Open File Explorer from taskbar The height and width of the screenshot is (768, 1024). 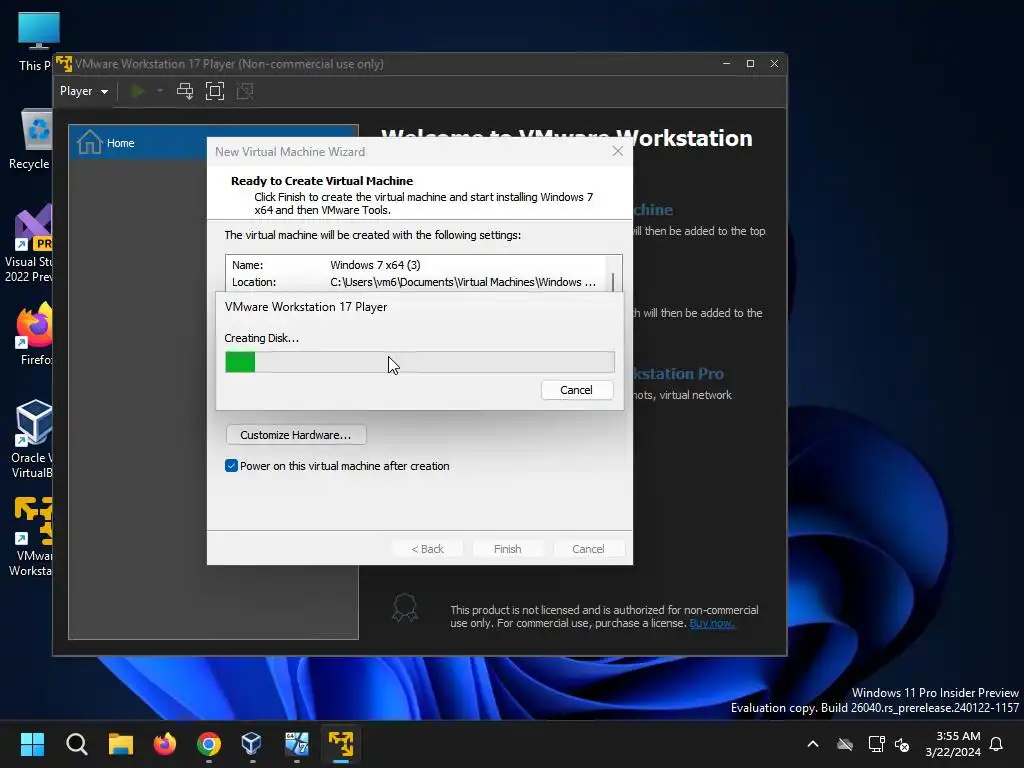[x=121, y=744]
